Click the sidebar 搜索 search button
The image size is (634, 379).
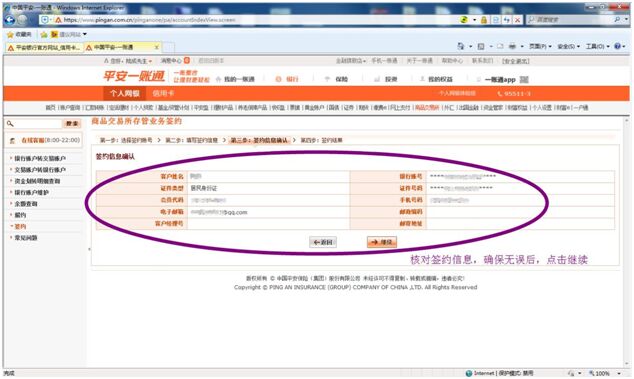coord(72,124)
